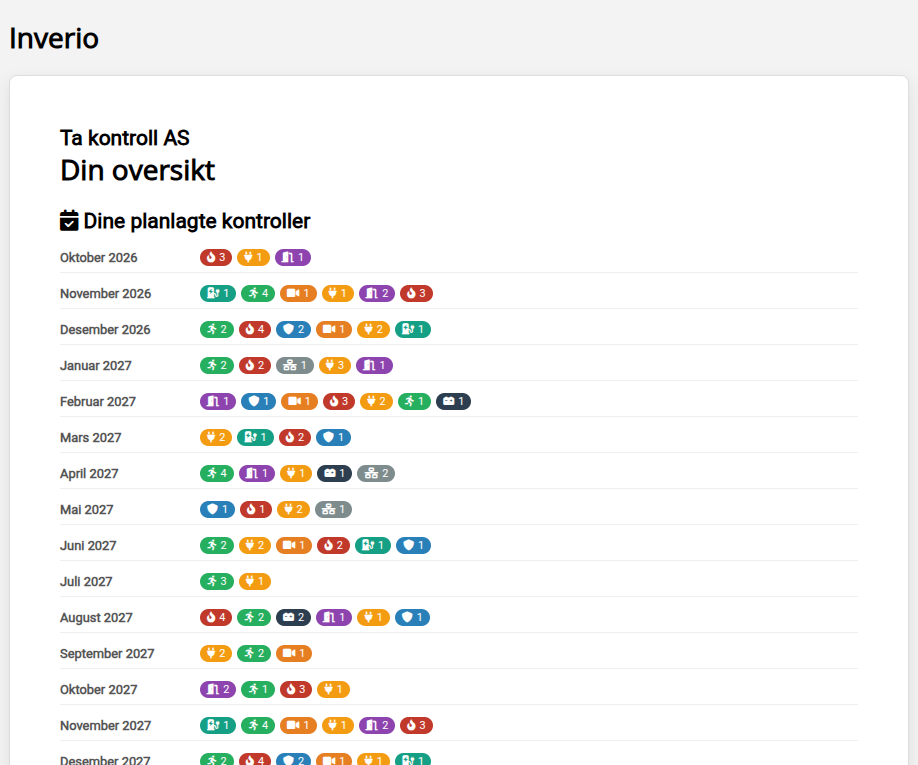Open the video camera badge in September 2027
This screenshot has height=765, width=918.
(294, 654)
